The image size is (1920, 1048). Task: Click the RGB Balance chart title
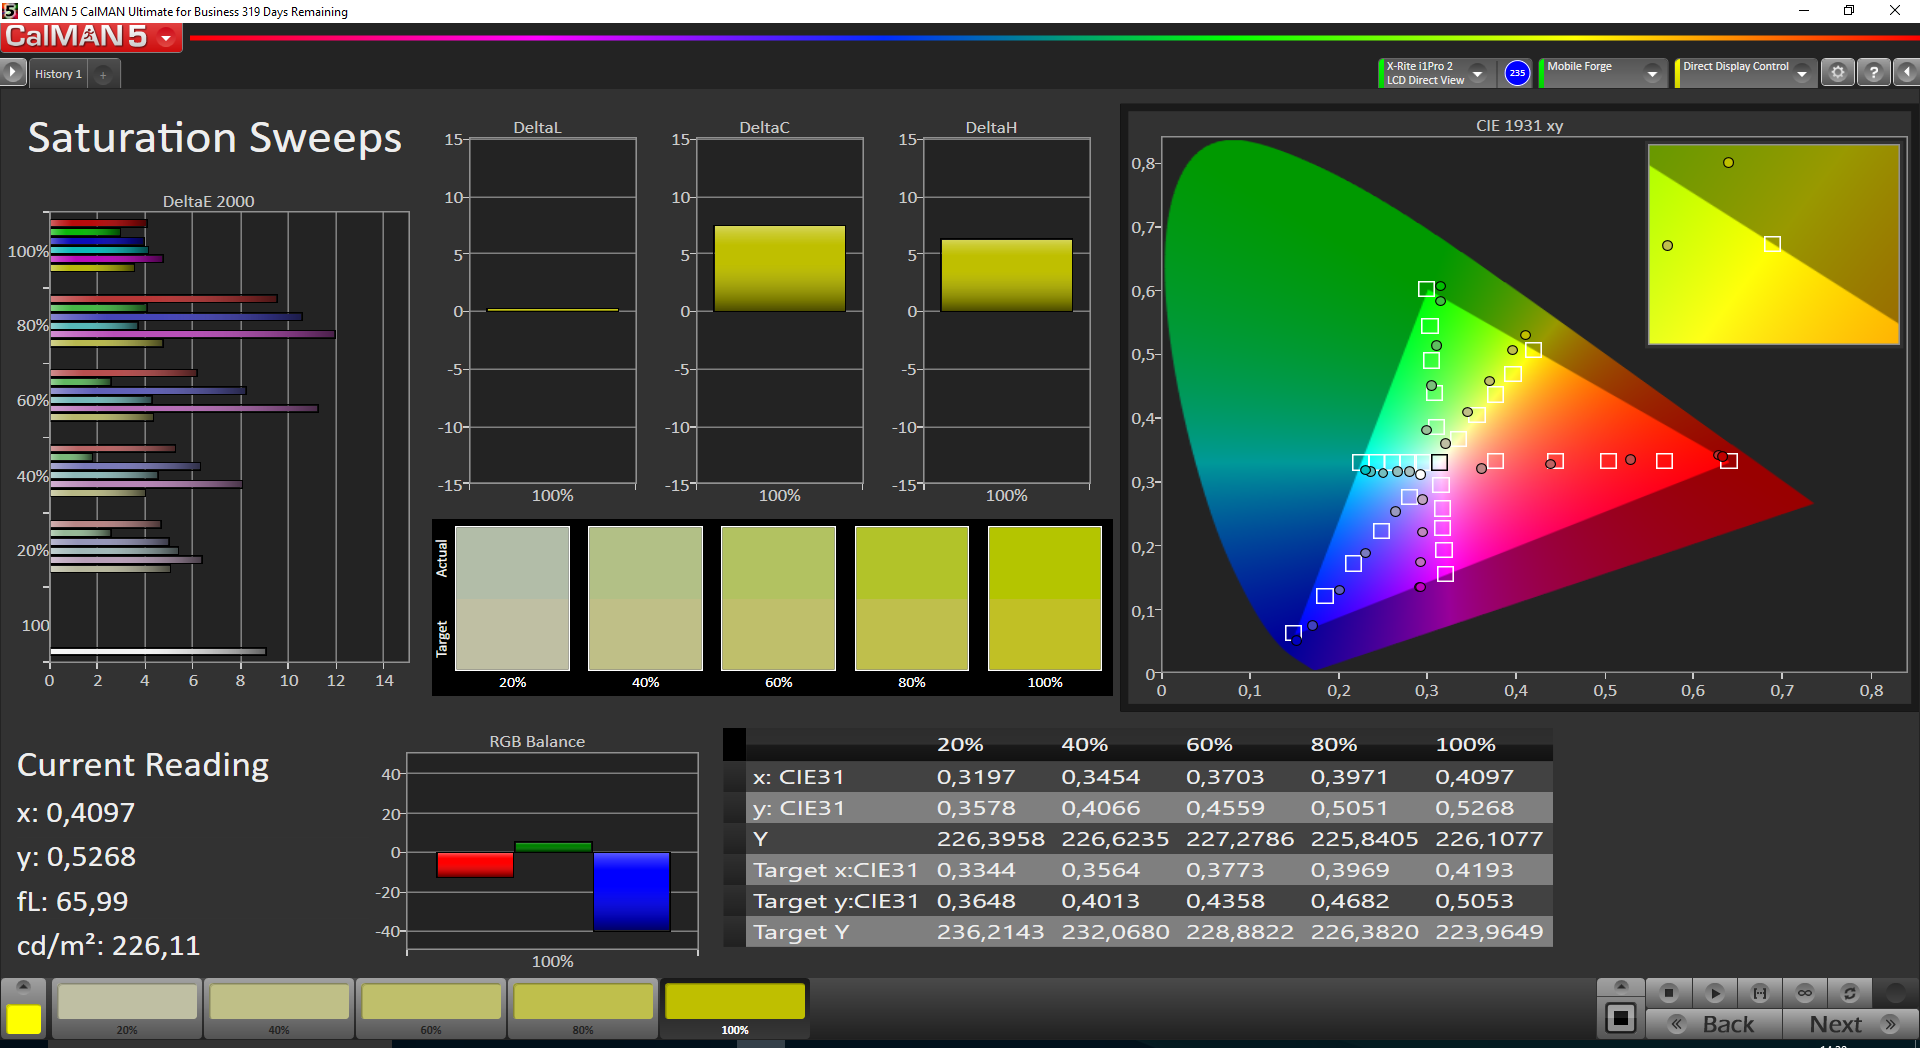point(537,742)
